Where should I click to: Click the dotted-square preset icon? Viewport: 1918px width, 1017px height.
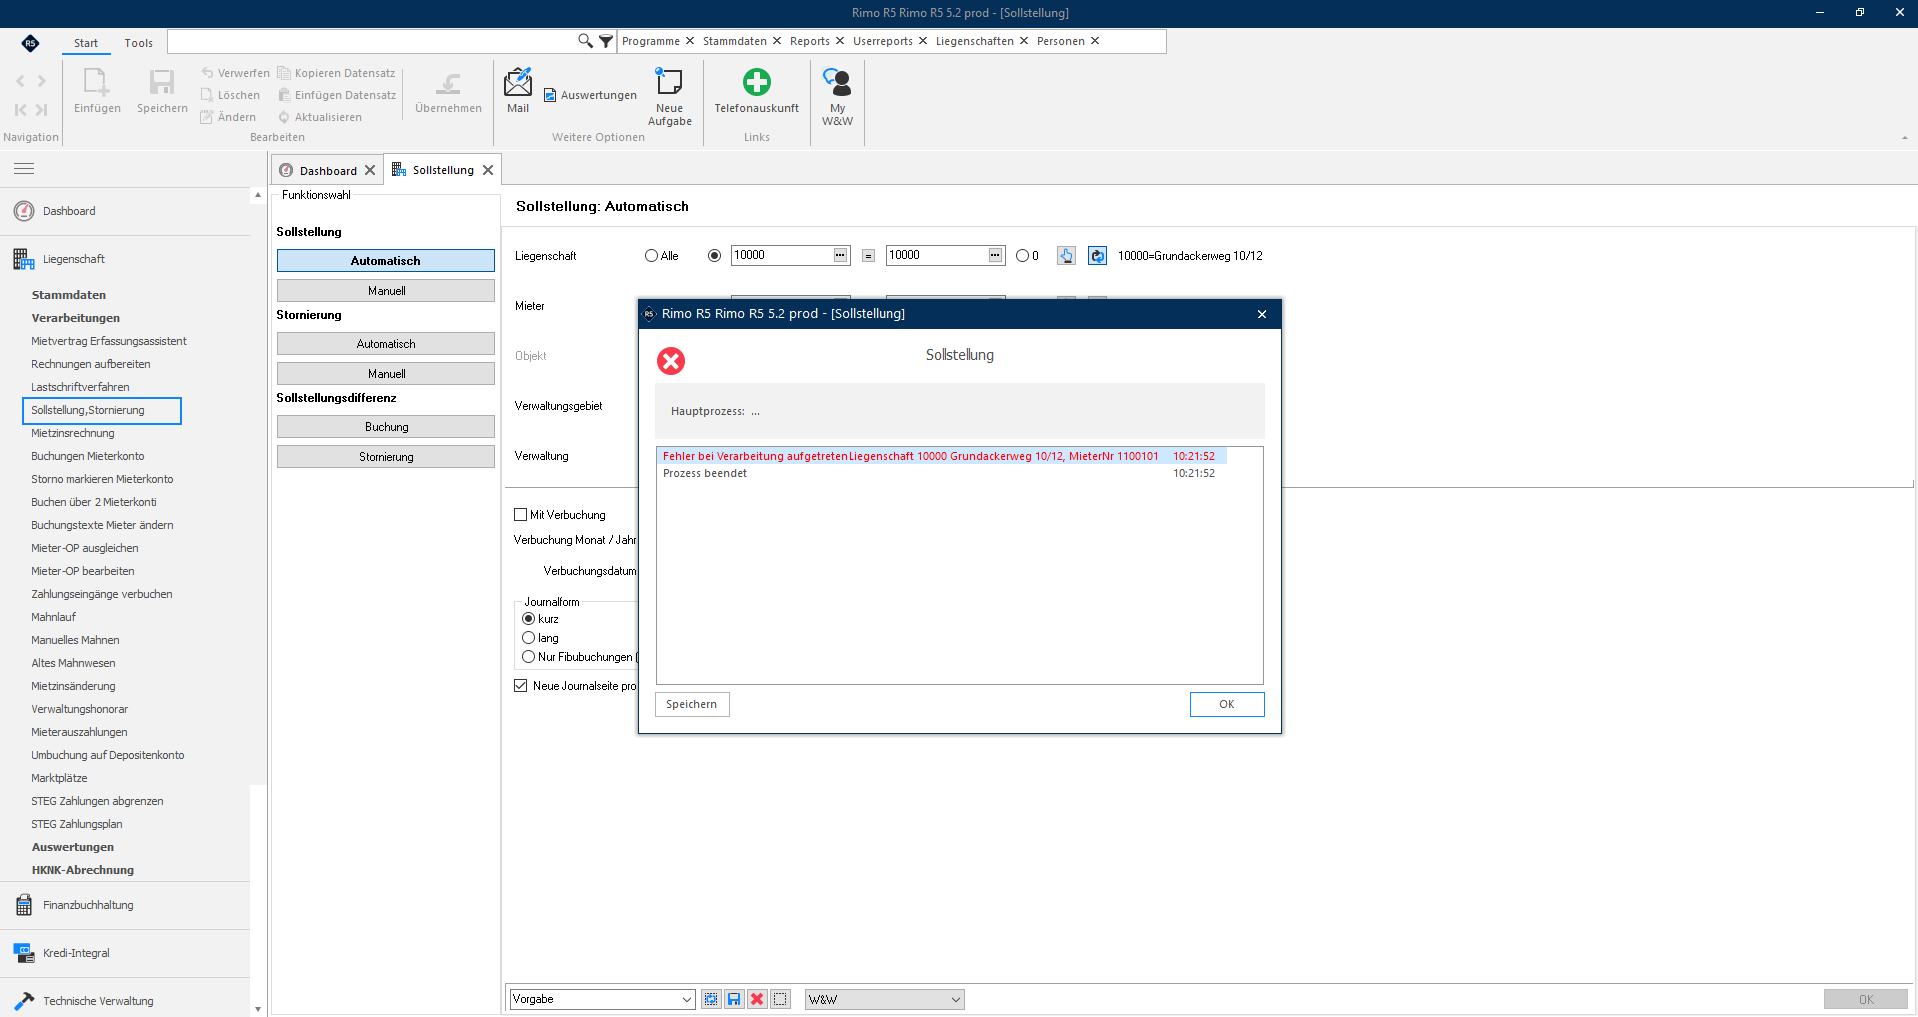[780, 999]
